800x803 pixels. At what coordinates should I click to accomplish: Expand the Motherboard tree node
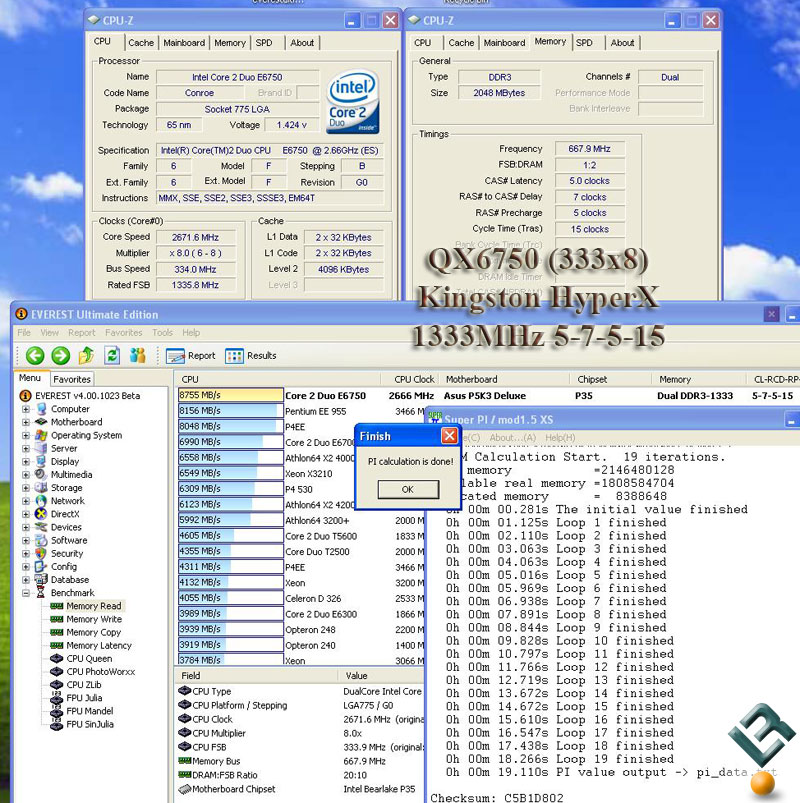coord(26,422)
